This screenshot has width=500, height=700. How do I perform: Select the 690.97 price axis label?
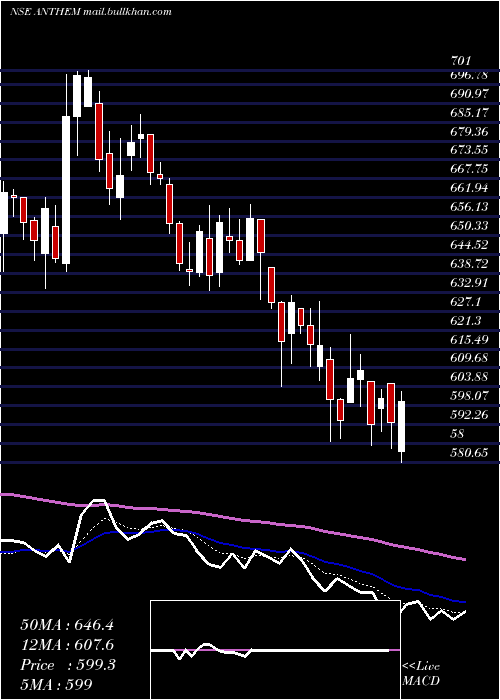[x=469, y=94]
